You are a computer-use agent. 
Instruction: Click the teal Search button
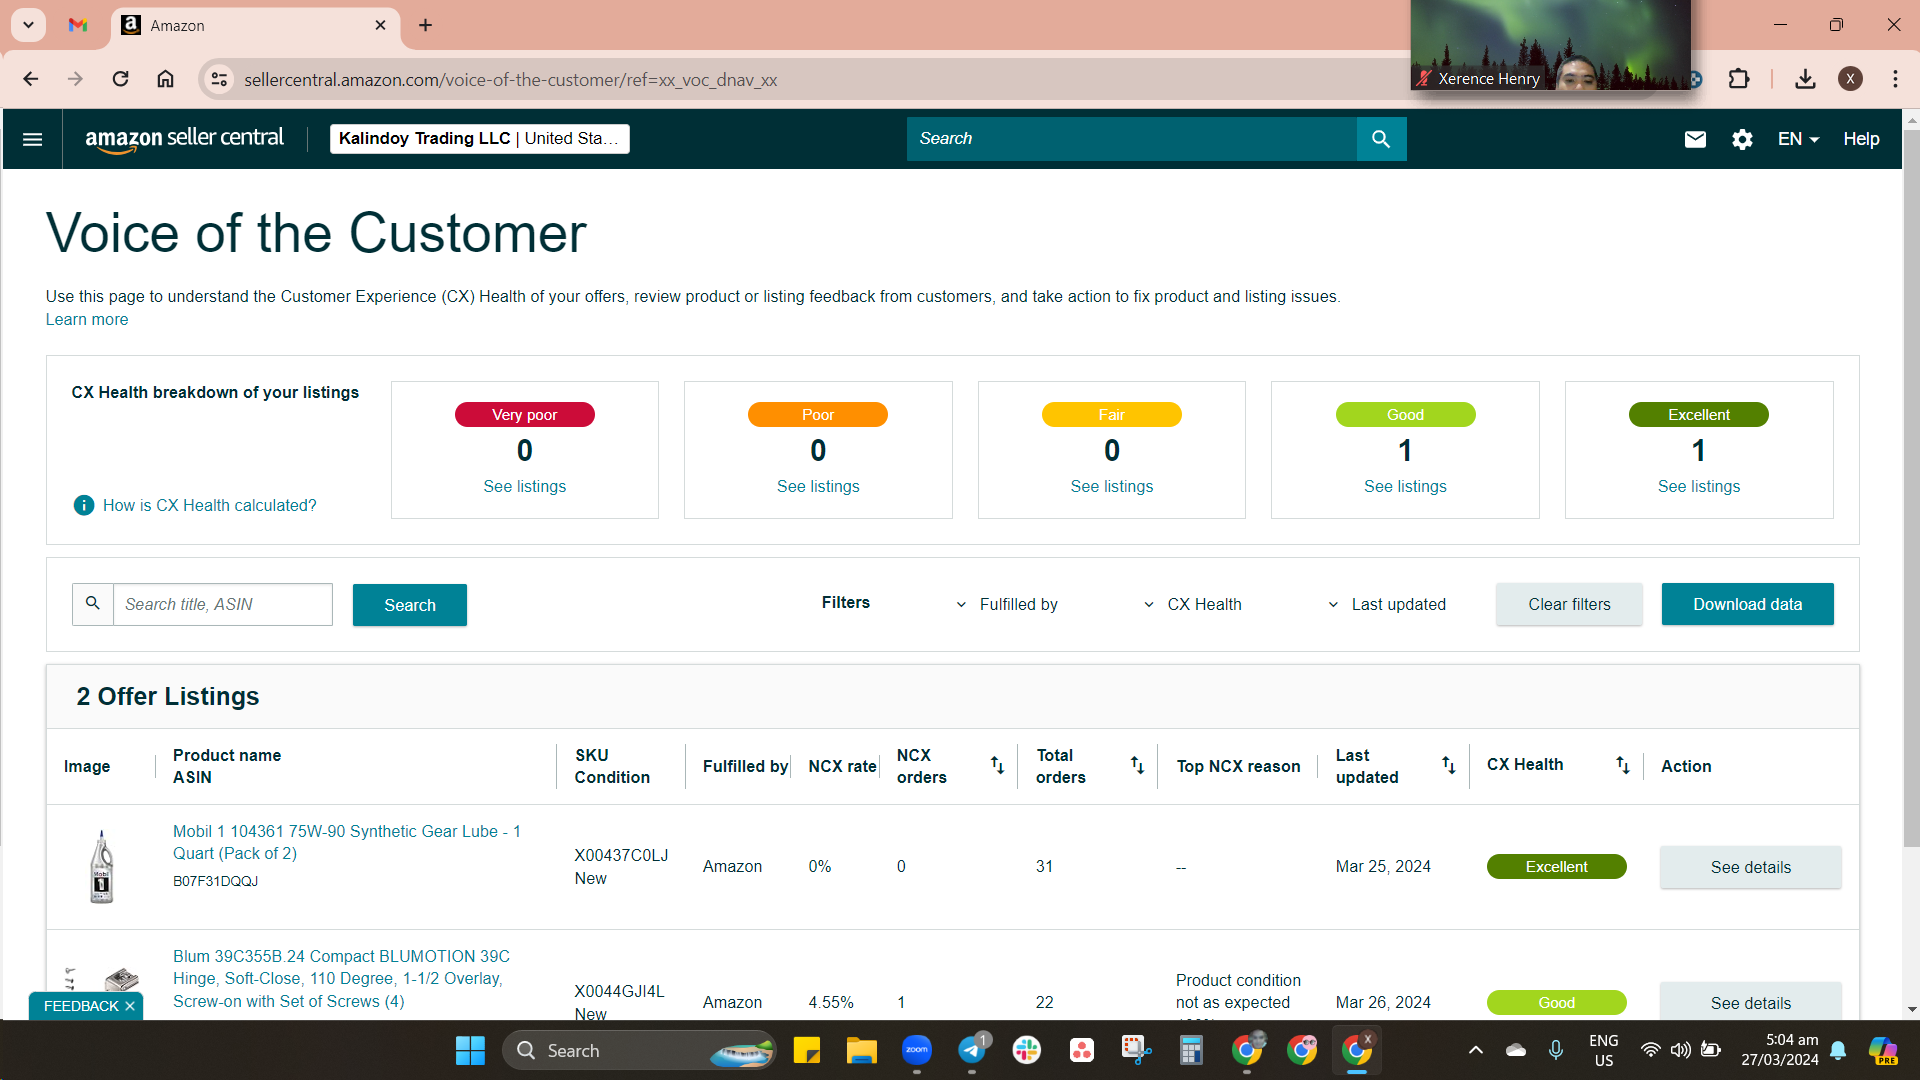tap(409, 605)
